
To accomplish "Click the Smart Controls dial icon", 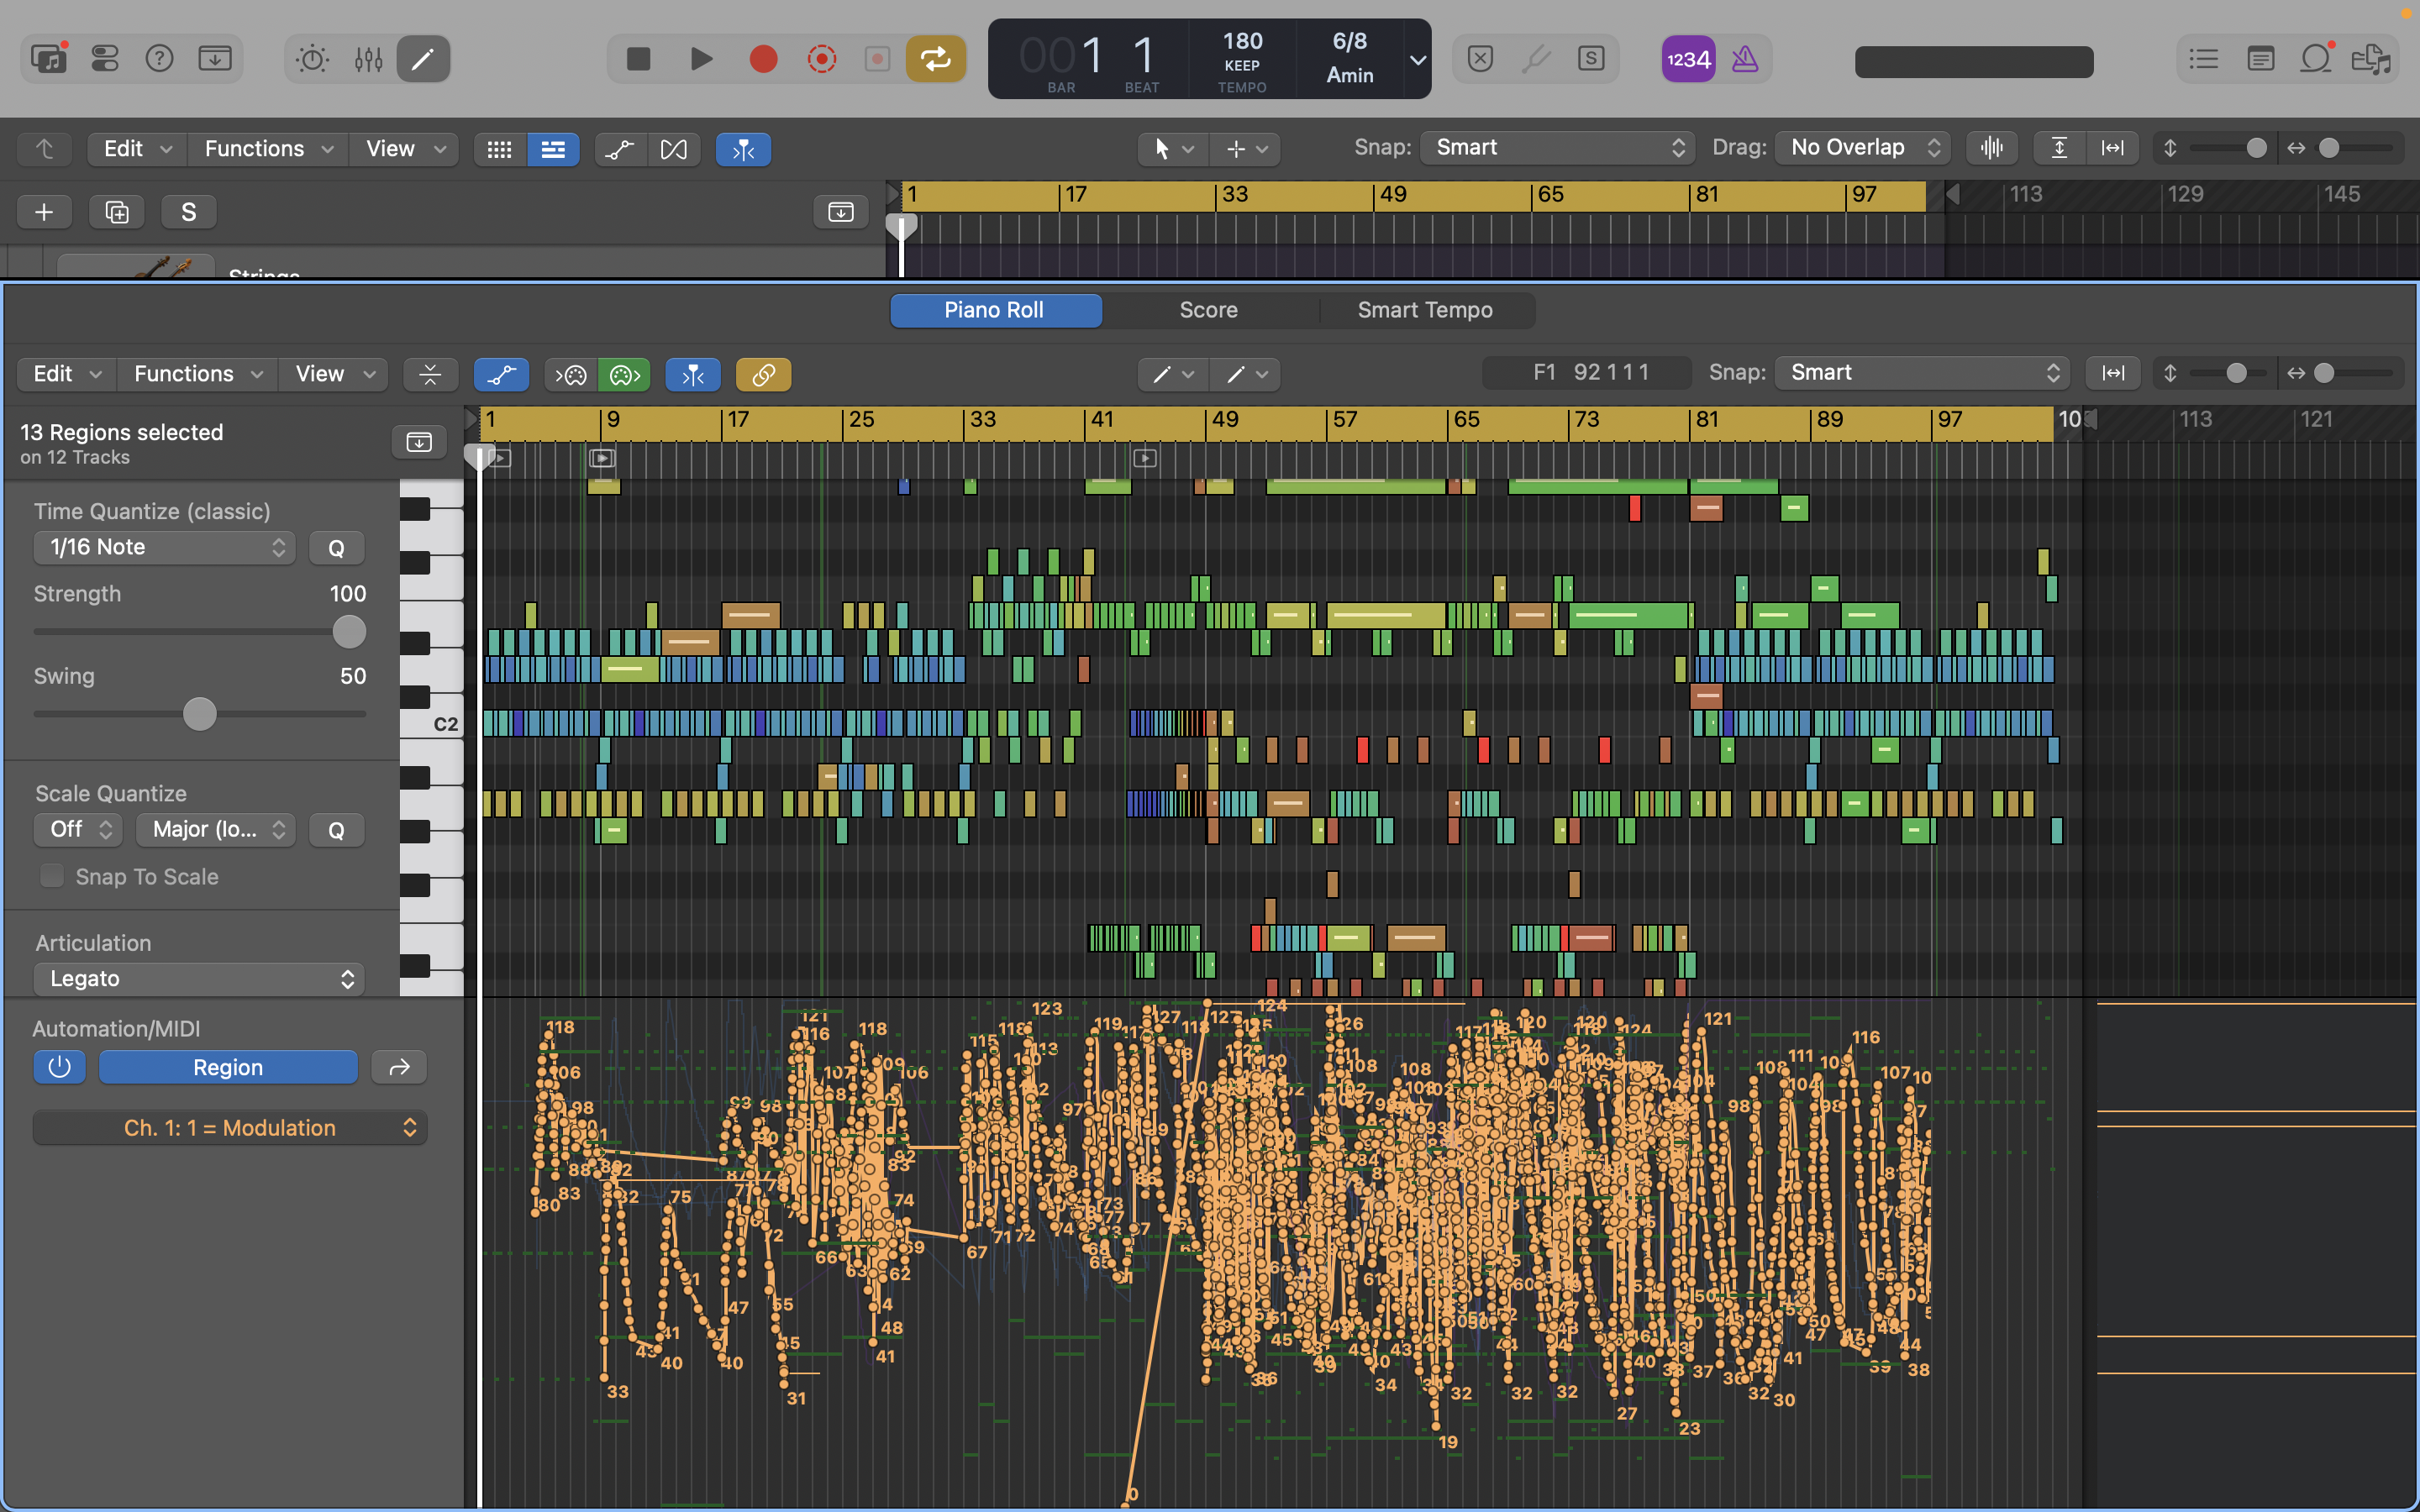I will click(312, 59).
